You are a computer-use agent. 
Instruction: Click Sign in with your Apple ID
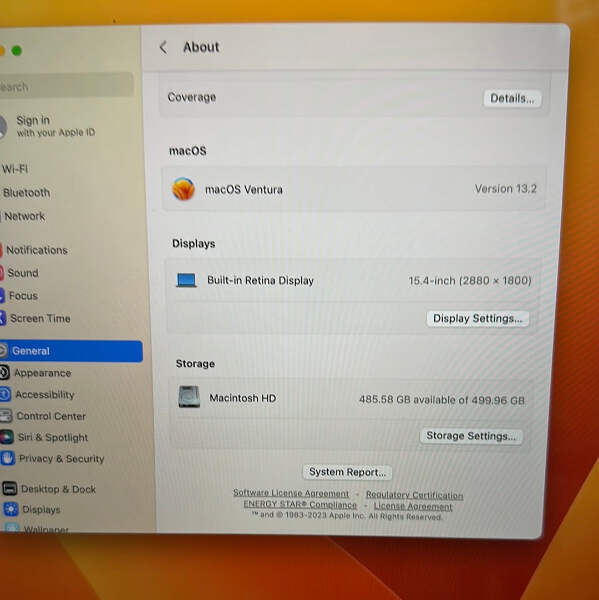[x=55, y=126]
